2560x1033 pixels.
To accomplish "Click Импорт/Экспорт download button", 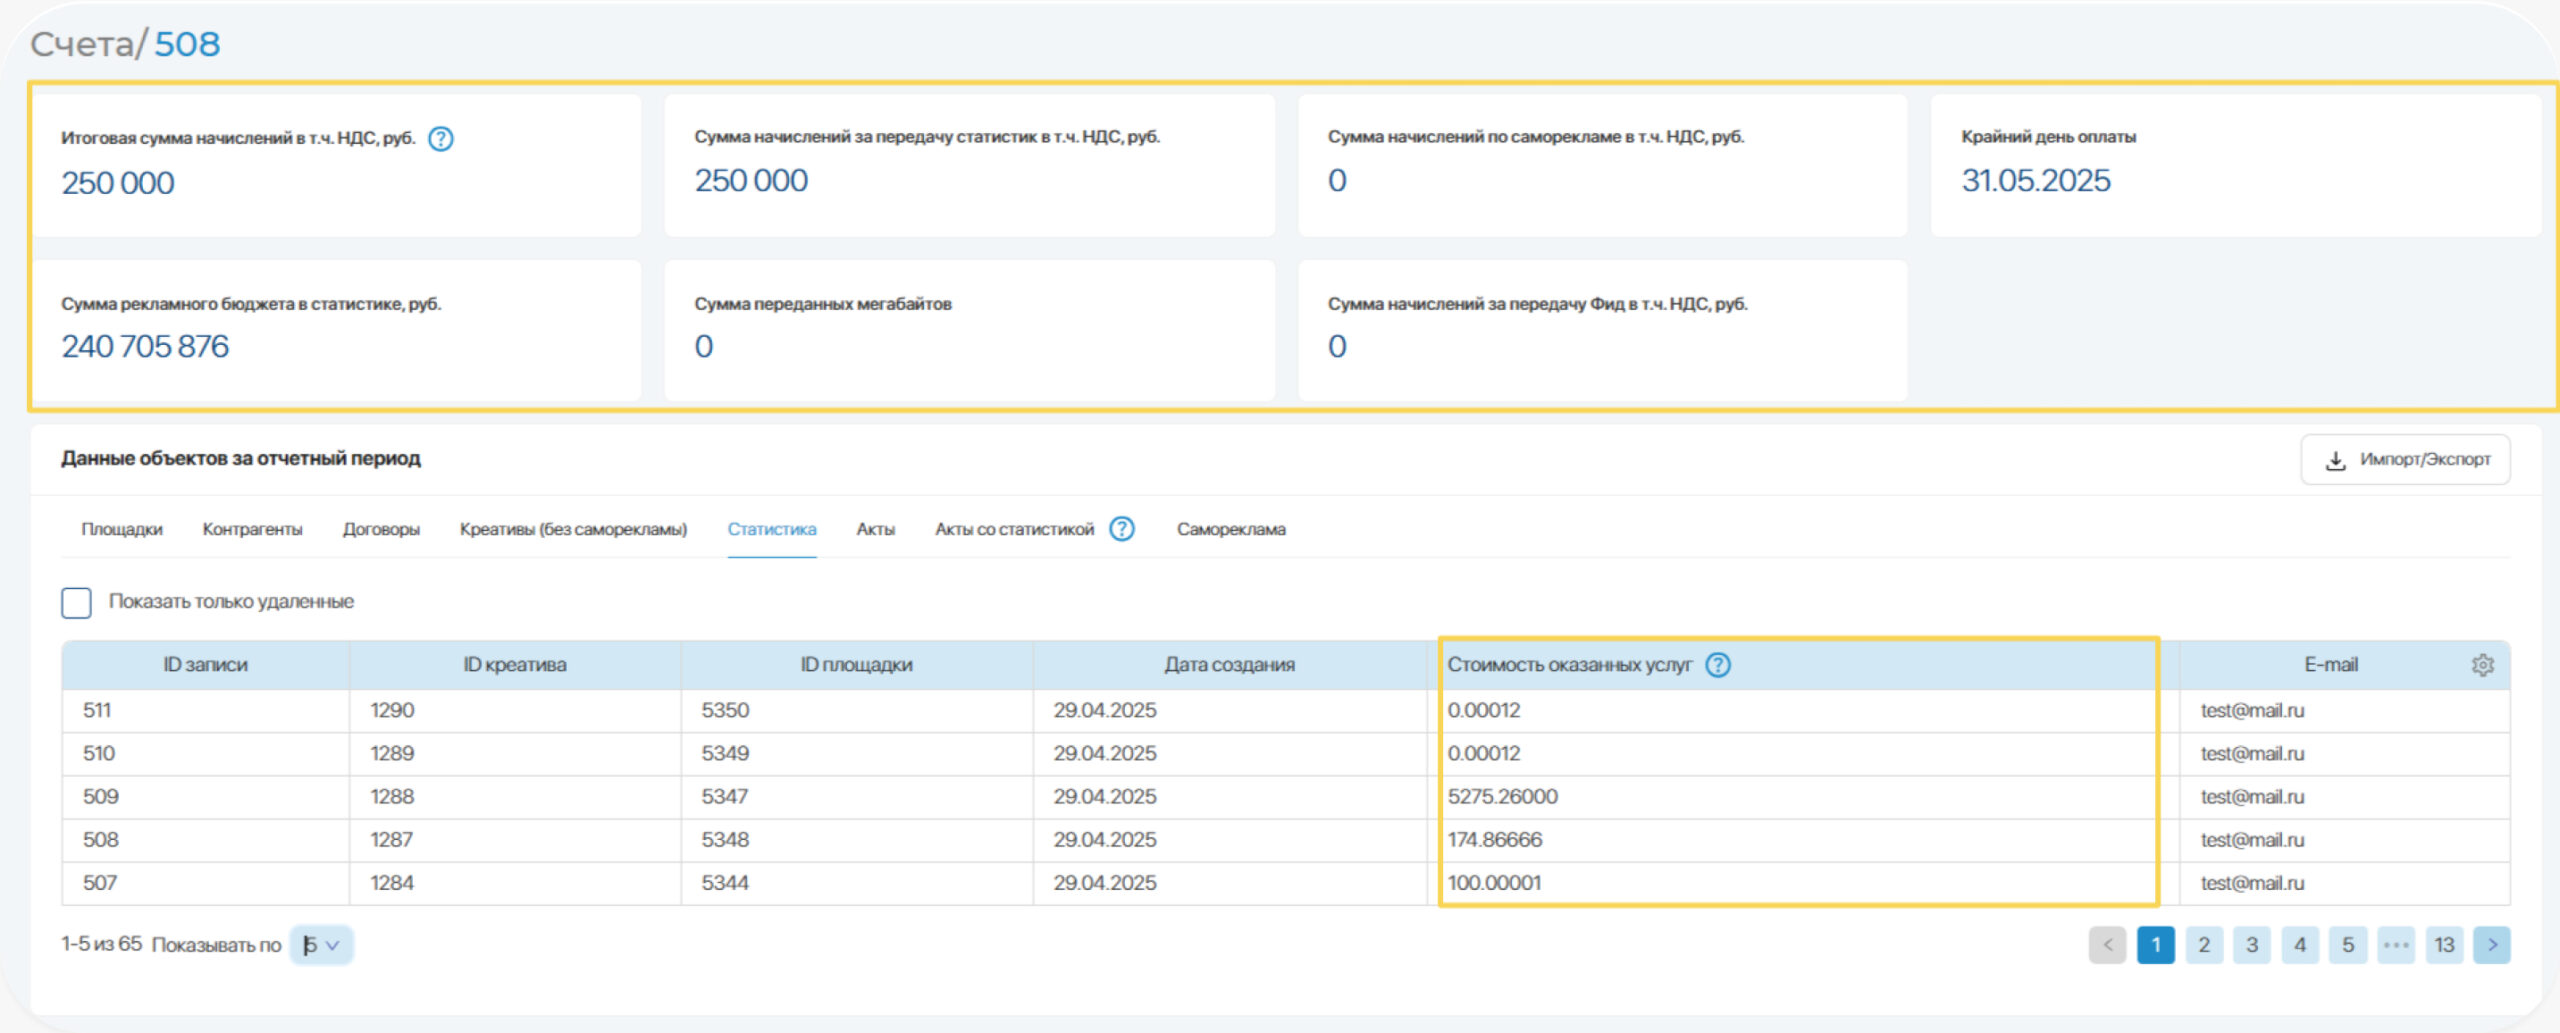I will coord(2405,460).
